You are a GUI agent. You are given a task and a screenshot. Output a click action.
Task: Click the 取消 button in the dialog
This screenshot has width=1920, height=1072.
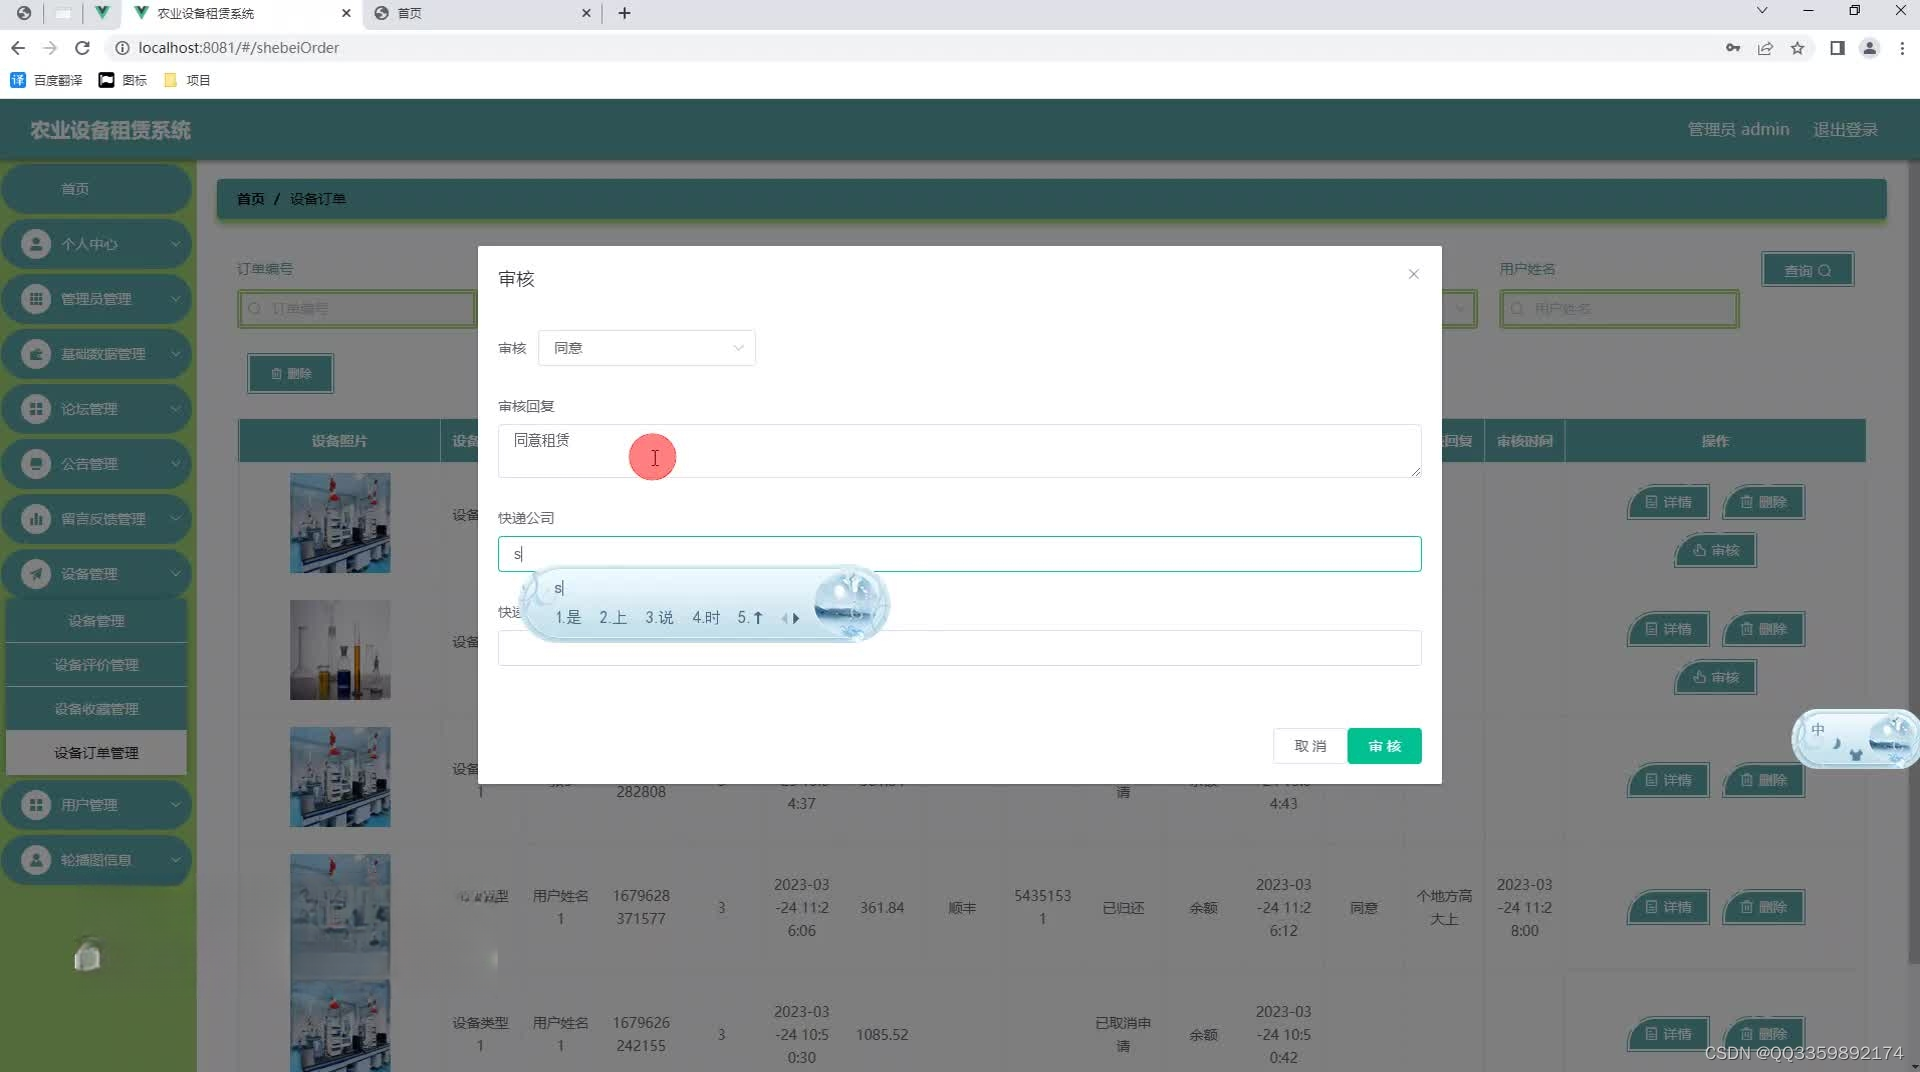(x=1309, y=746)
